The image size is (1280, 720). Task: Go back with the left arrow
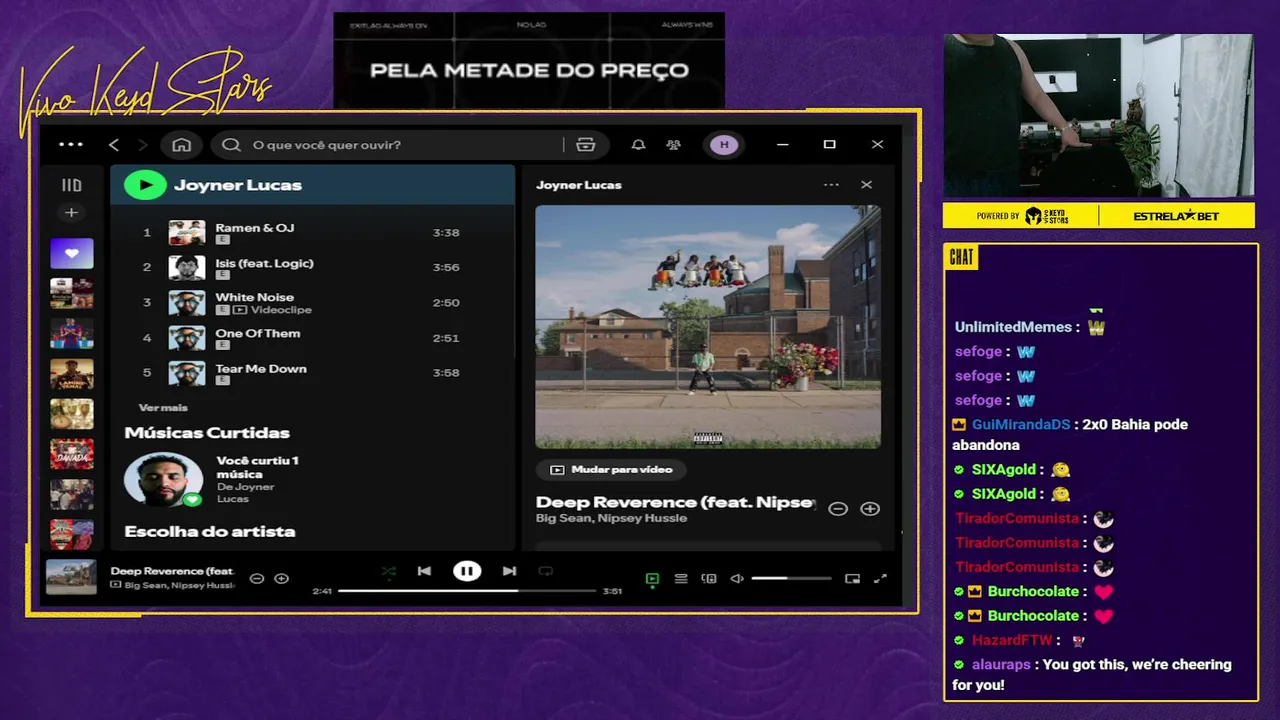click(x=114, y=145)
